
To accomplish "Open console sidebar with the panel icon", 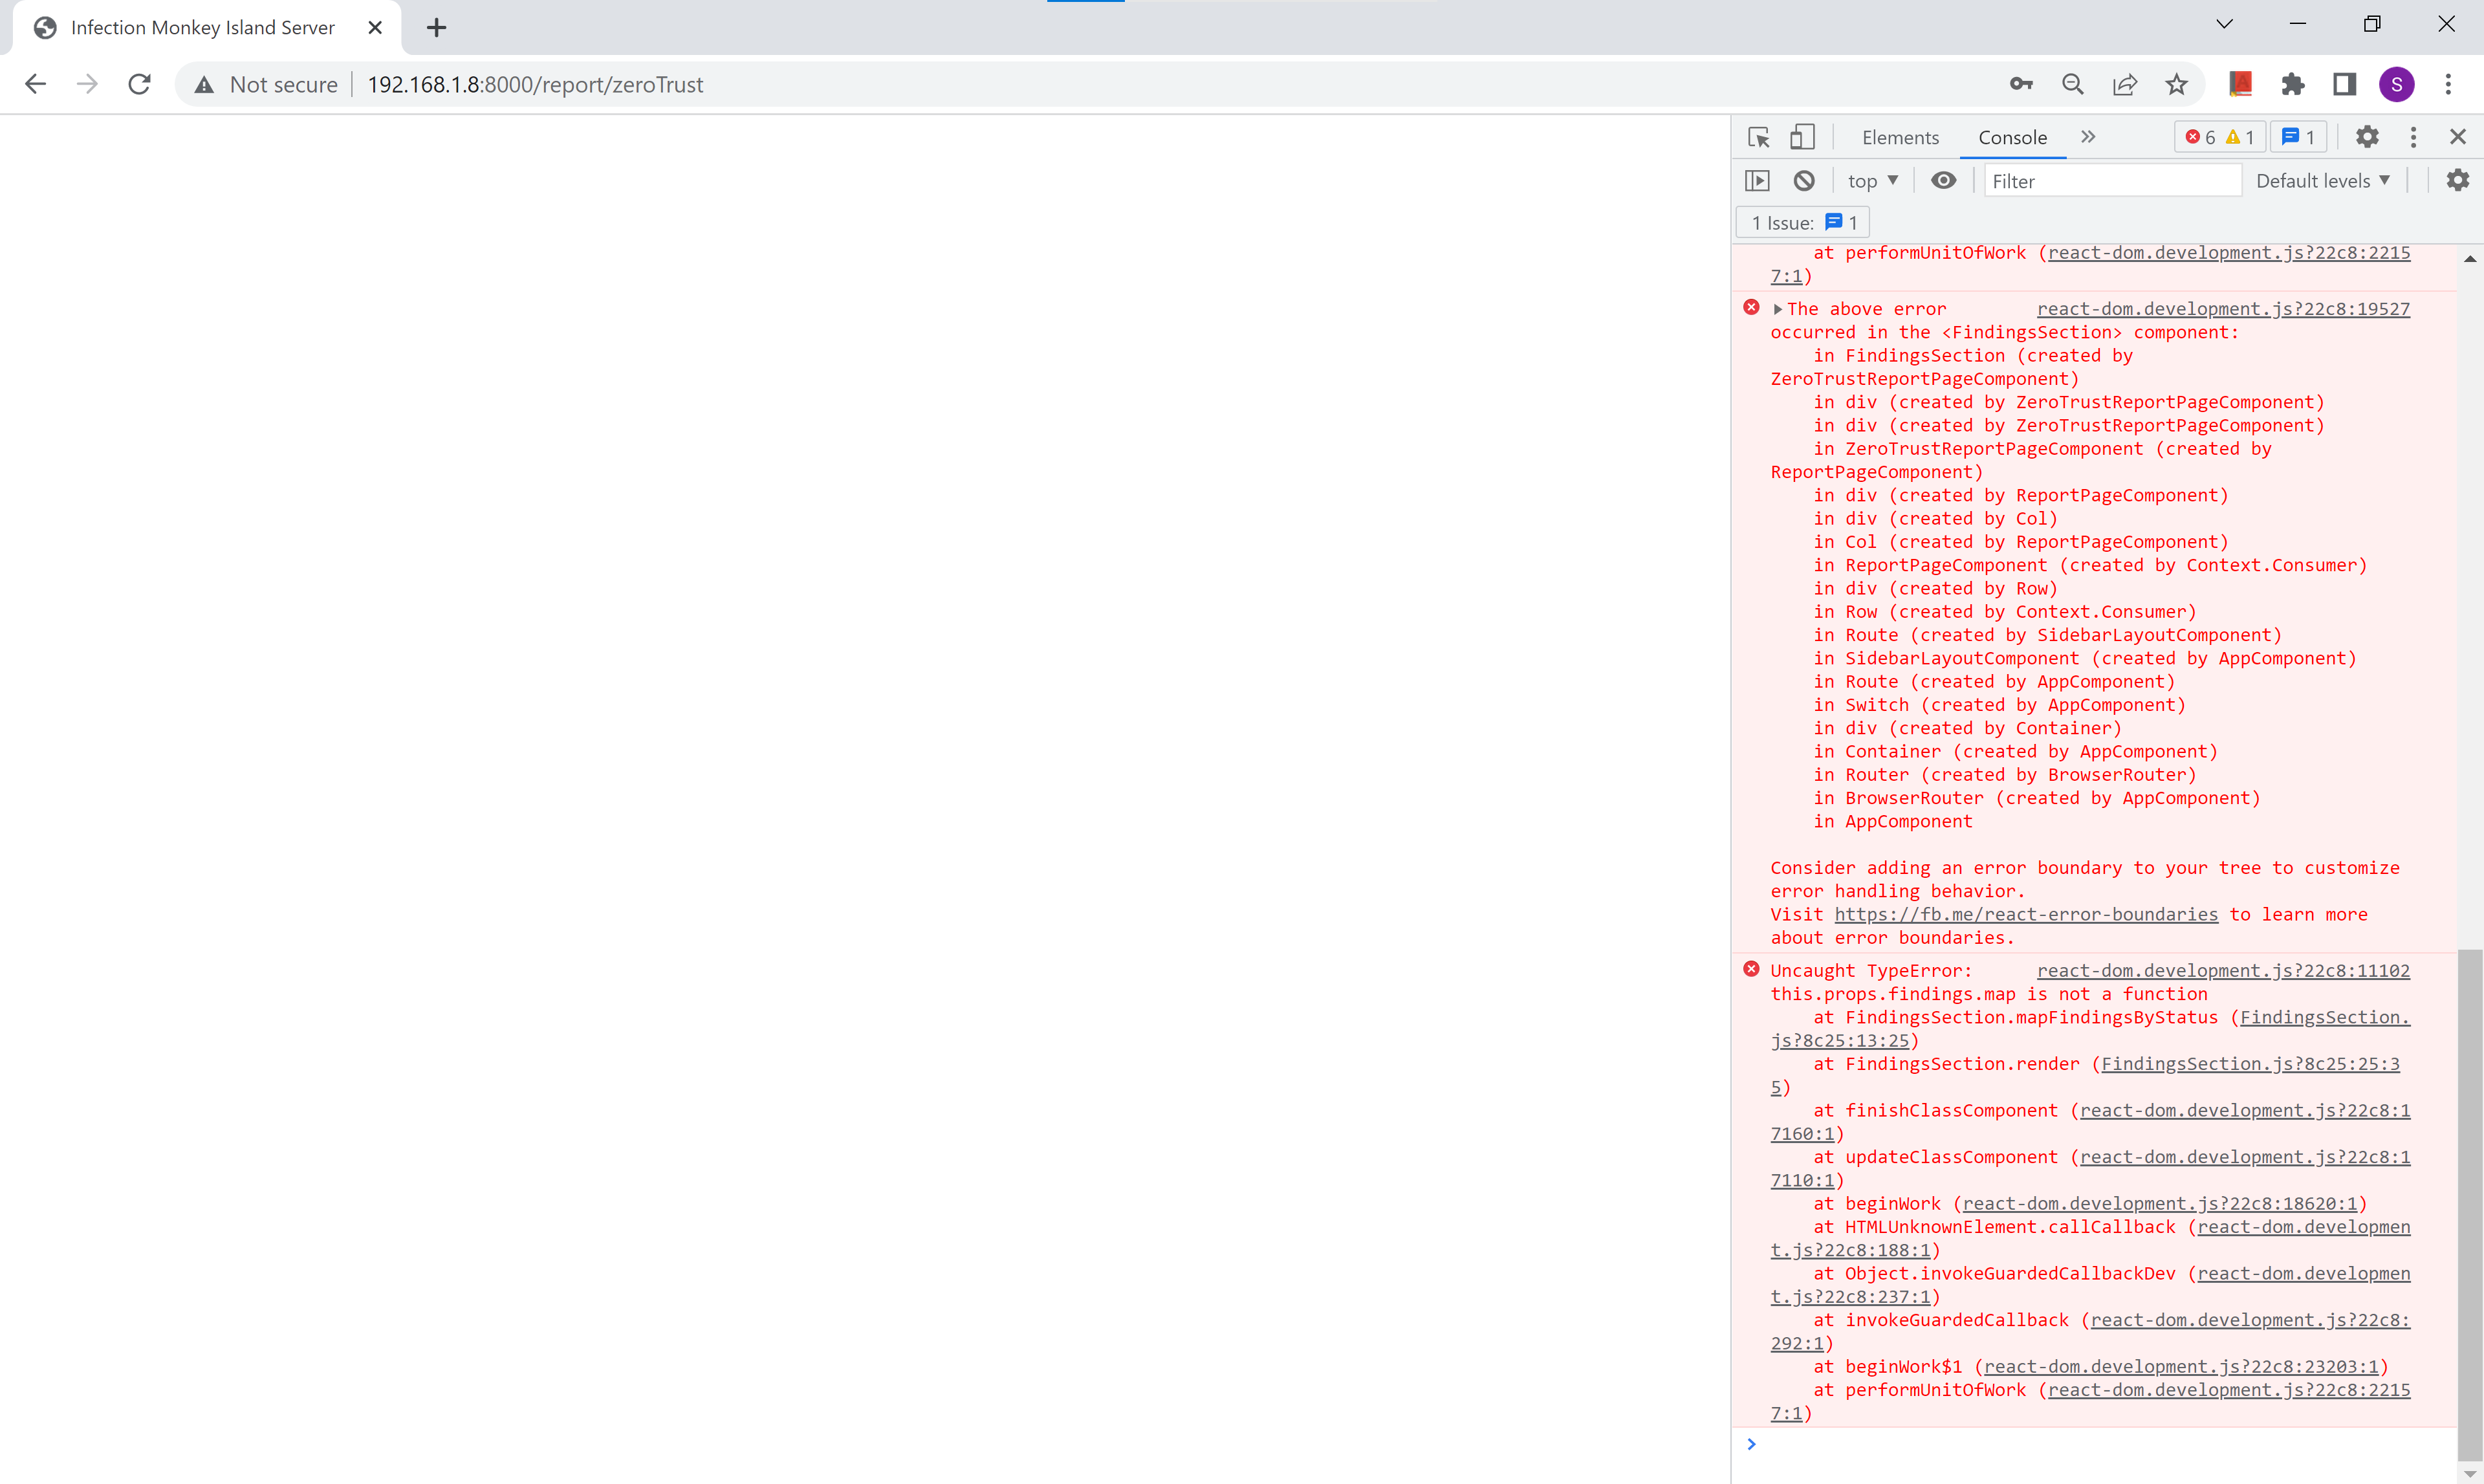I will [1758, 181].
